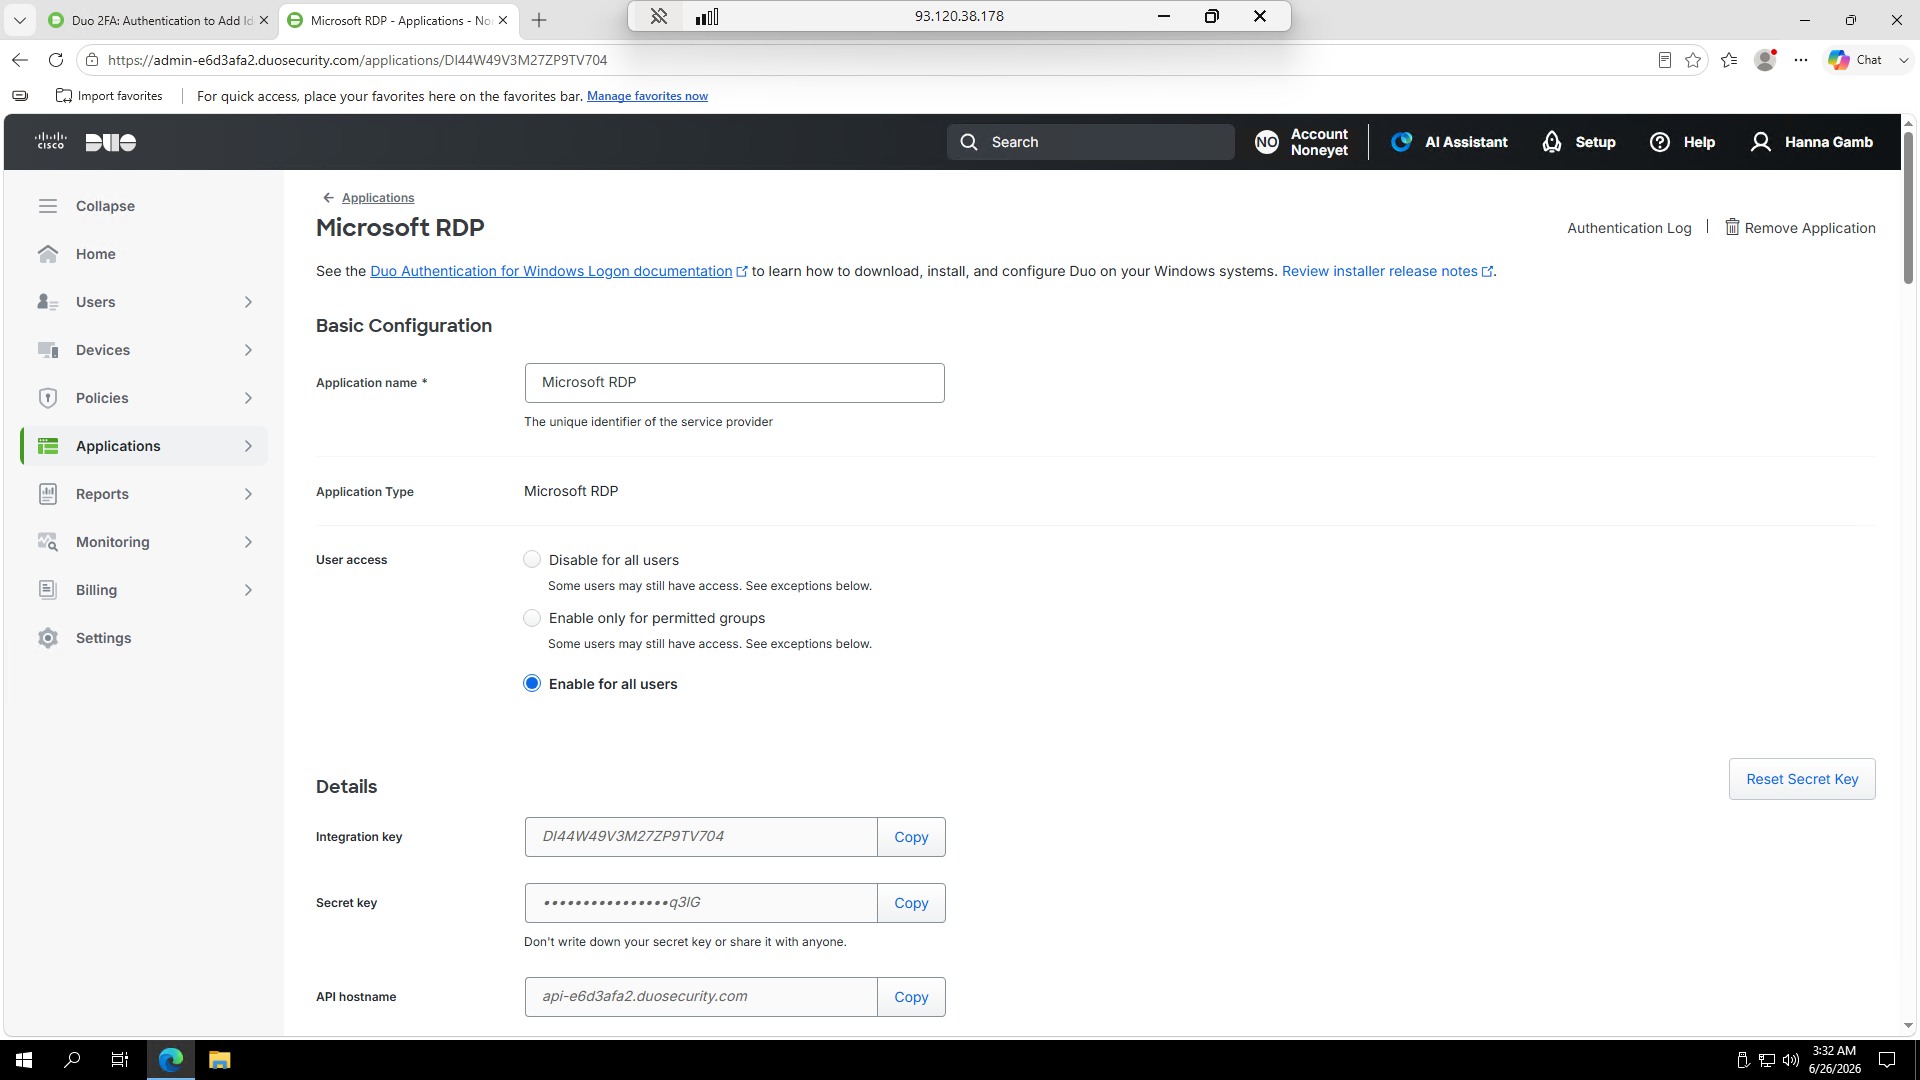
Task: Click the search magnifier icon
Action: (969, 142)
